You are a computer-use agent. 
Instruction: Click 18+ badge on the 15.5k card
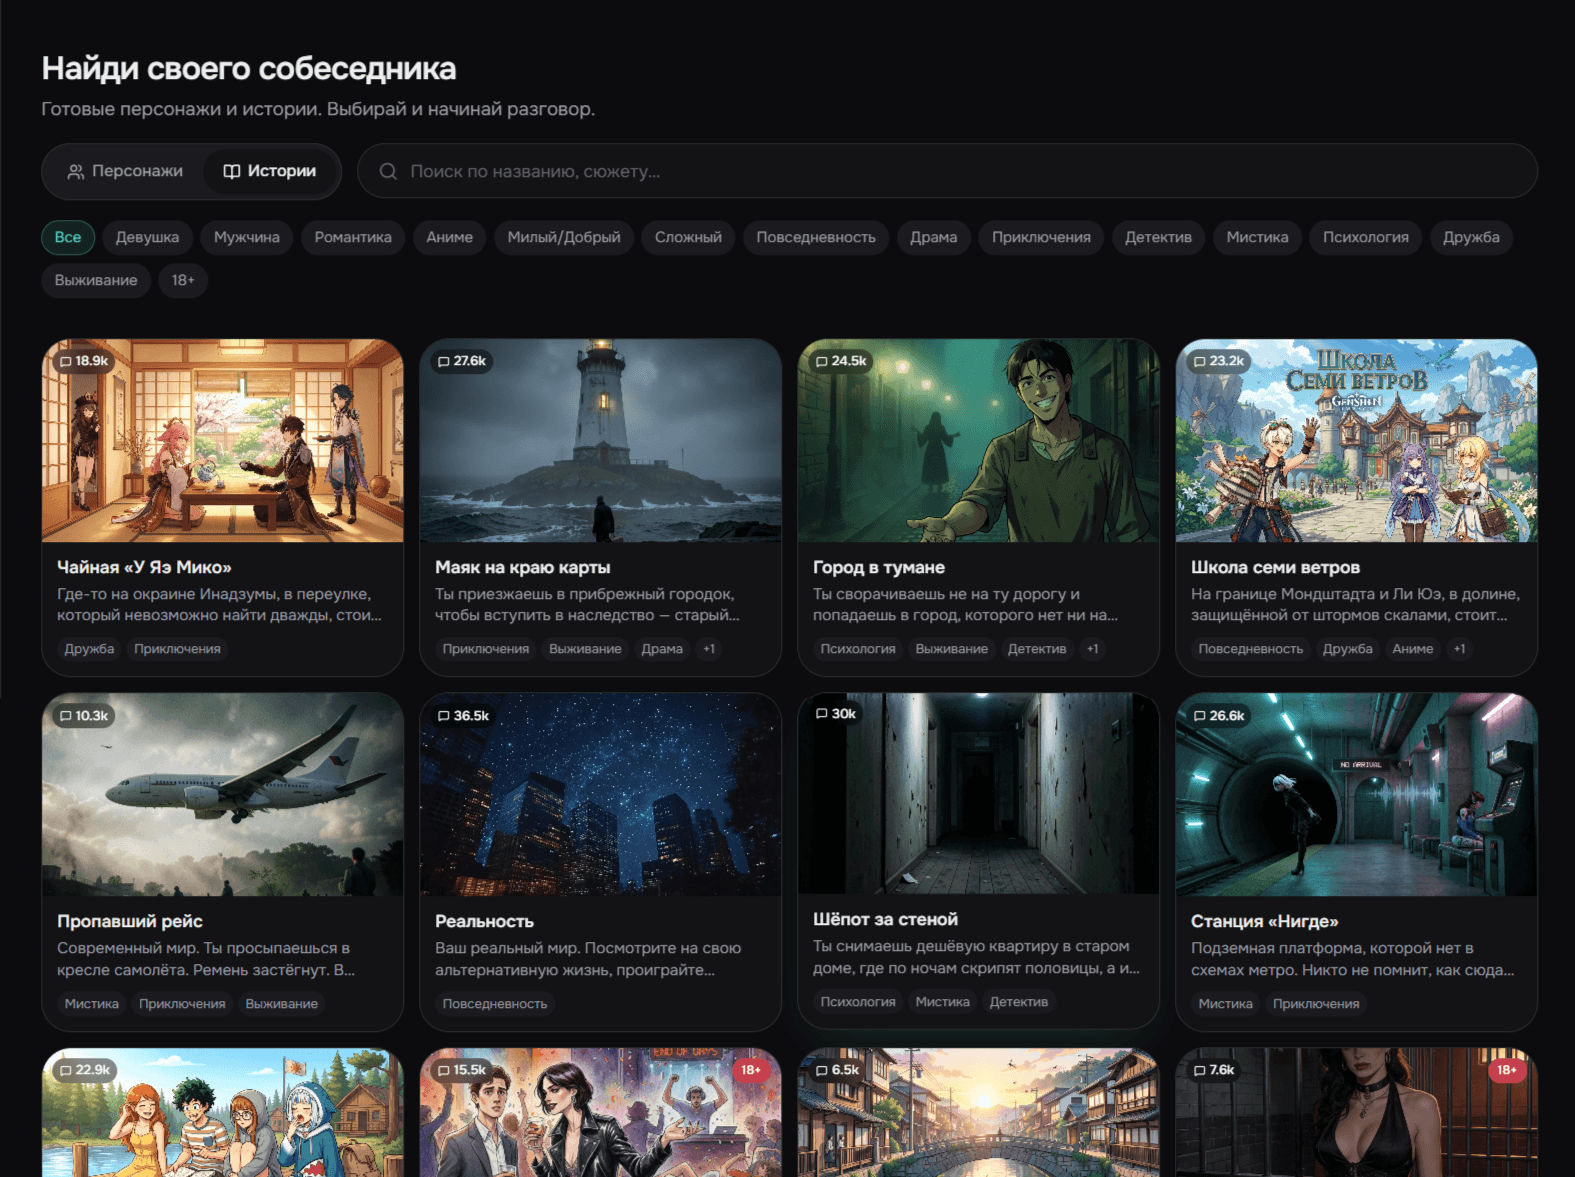click(x=751, y=1070)
